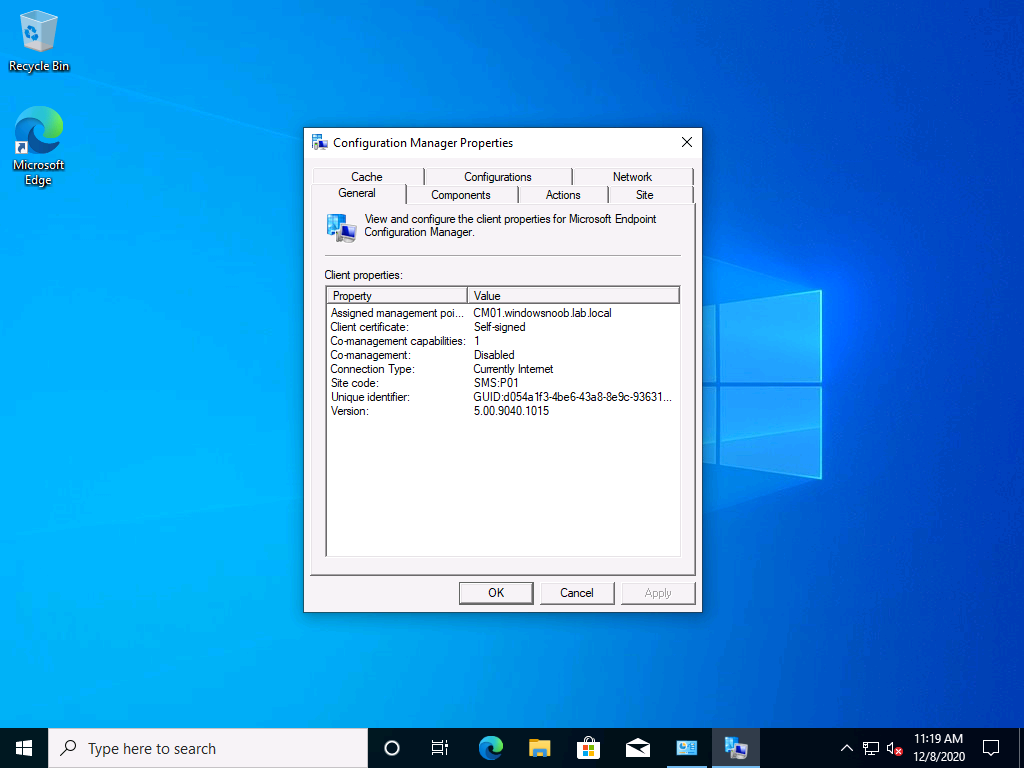Open Task View on the taskbar
Image resolution: width=1024 pixels, height=768 pixels.
tap(440, 748)
